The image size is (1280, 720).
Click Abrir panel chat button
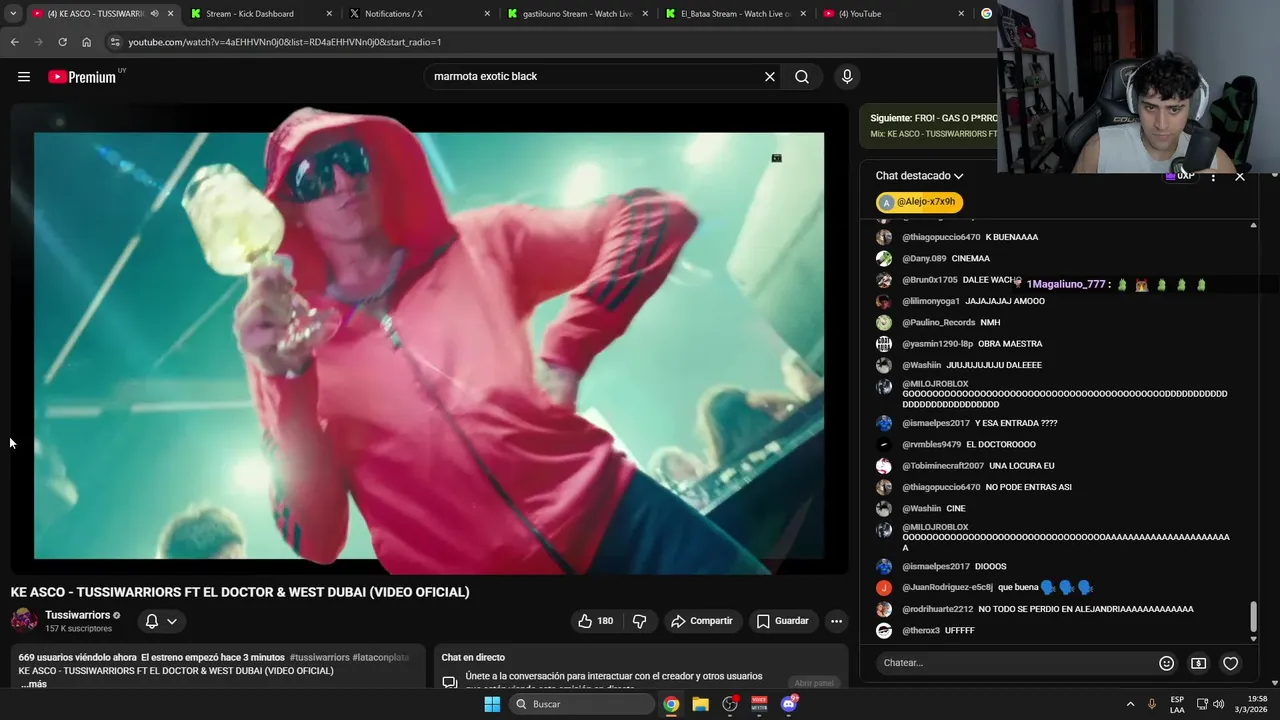tap(814, 683)
